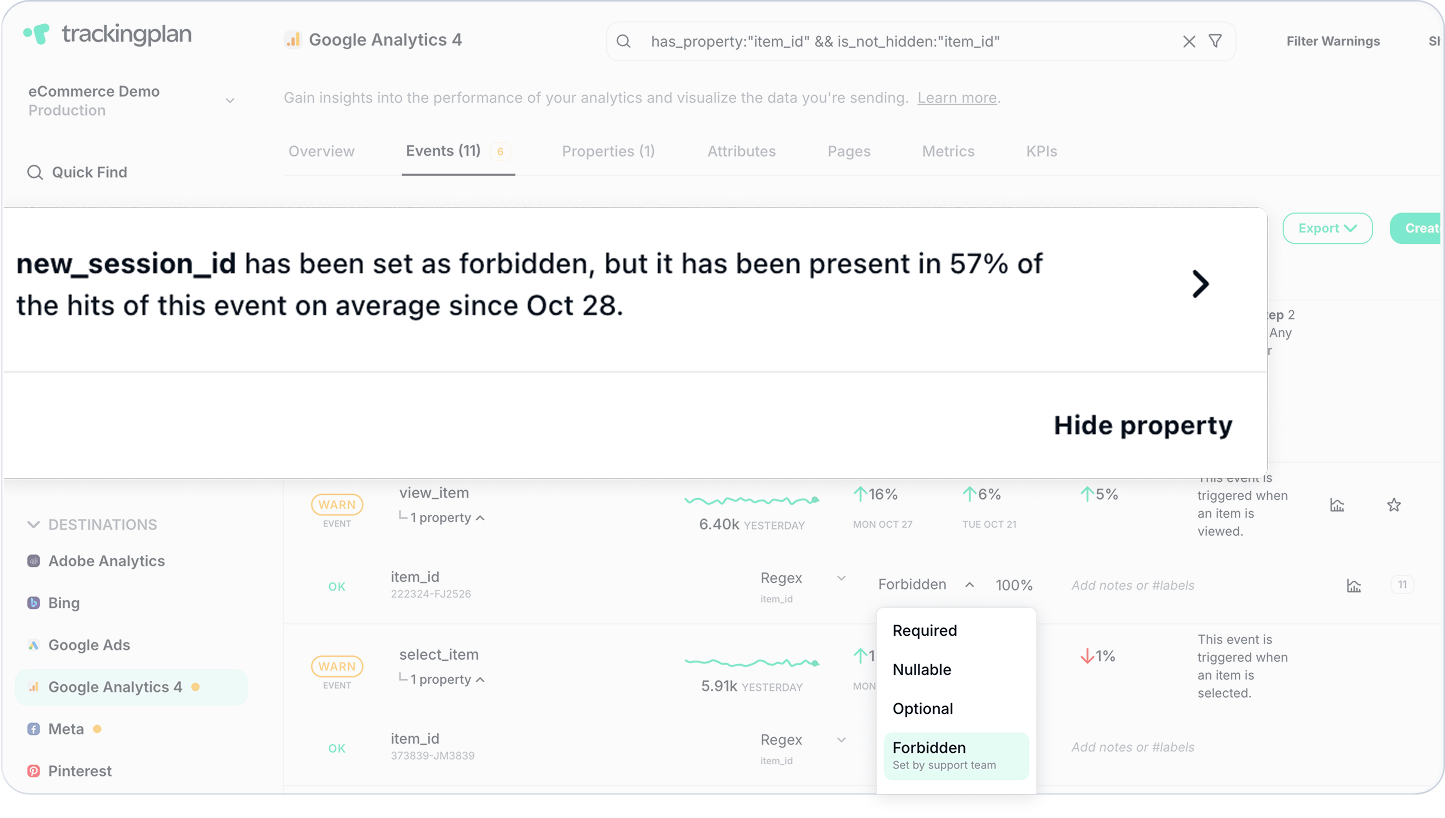Image resolution: width=1445 pixels, height=818 pixels.
Task: Select Google Analytics 4 in the sidebar
Action: (x=131, y=687)
